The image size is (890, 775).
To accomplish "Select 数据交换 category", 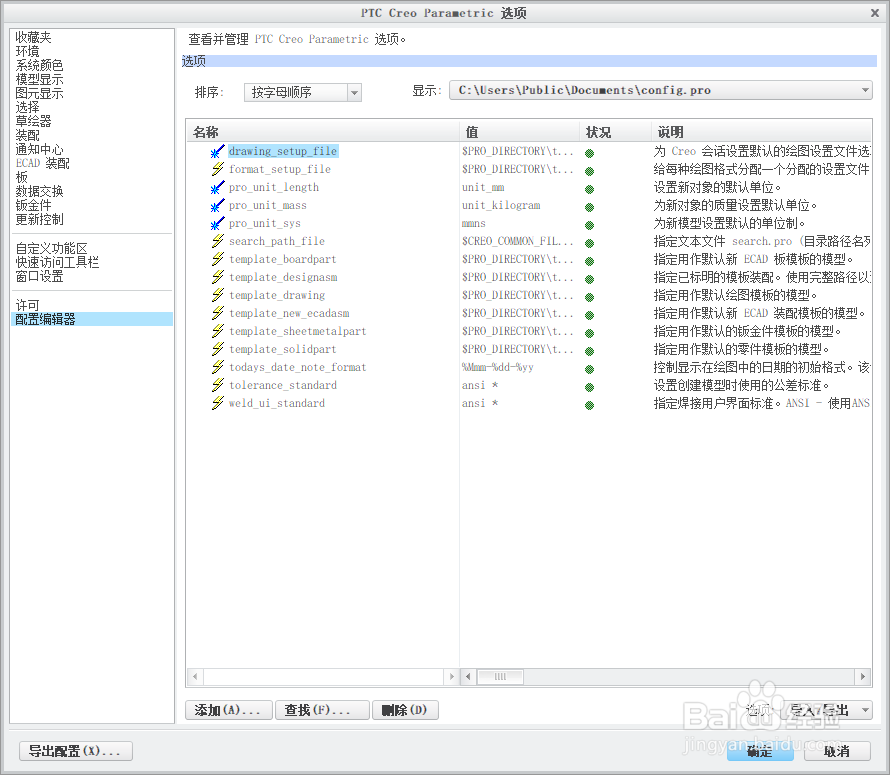I will pos(39,191).
